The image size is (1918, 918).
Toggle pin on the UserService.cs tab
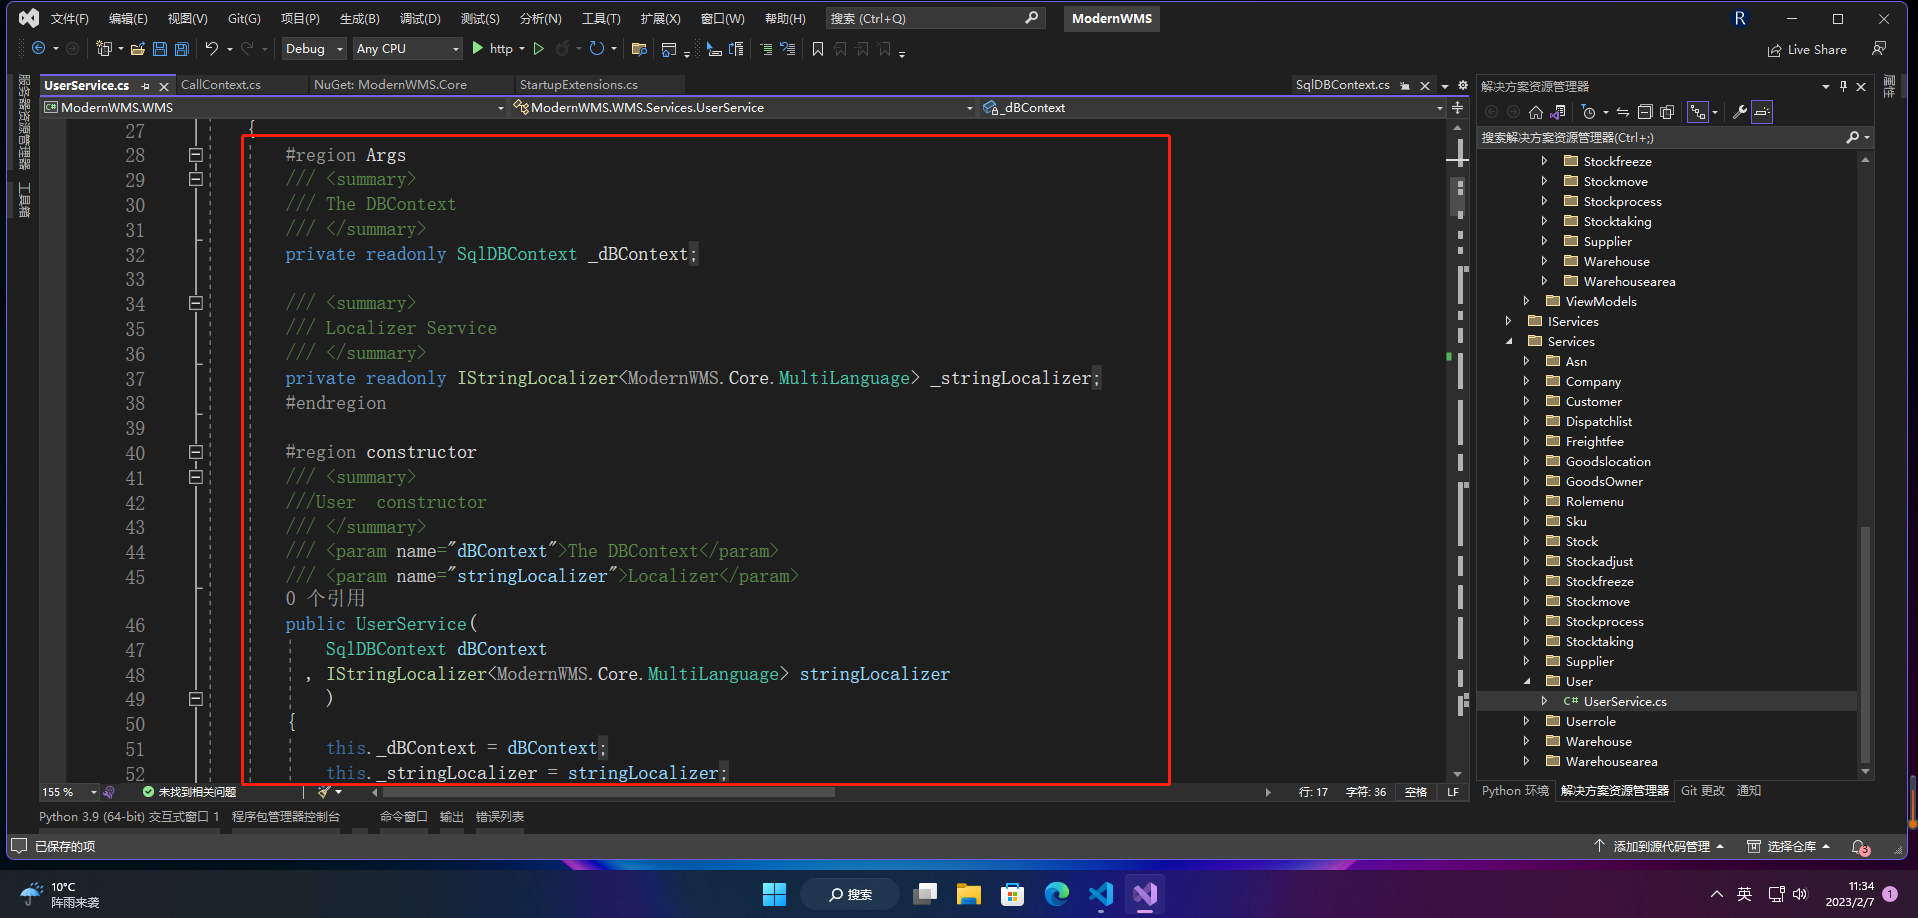click(146, 86)
